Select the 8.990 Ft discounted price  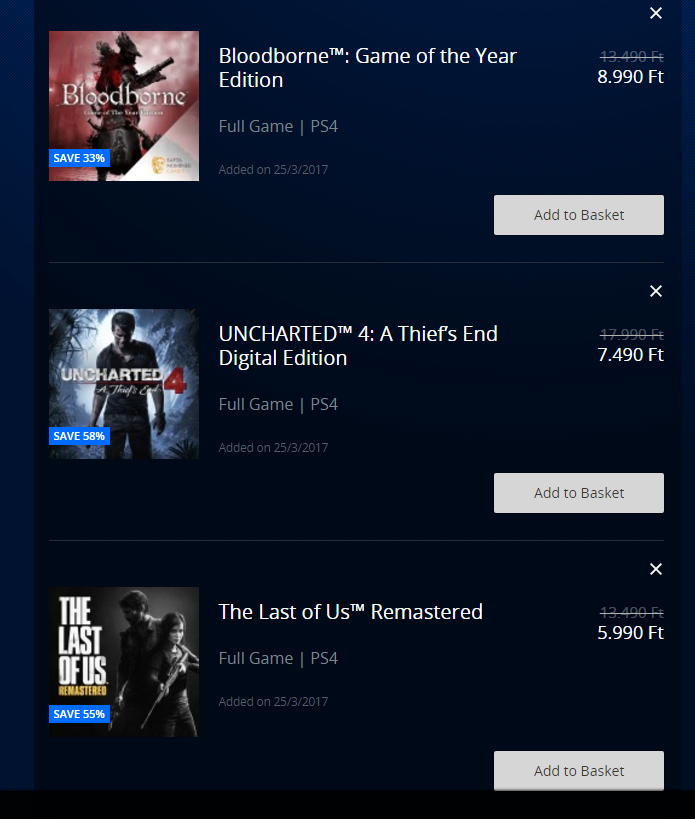630,77
